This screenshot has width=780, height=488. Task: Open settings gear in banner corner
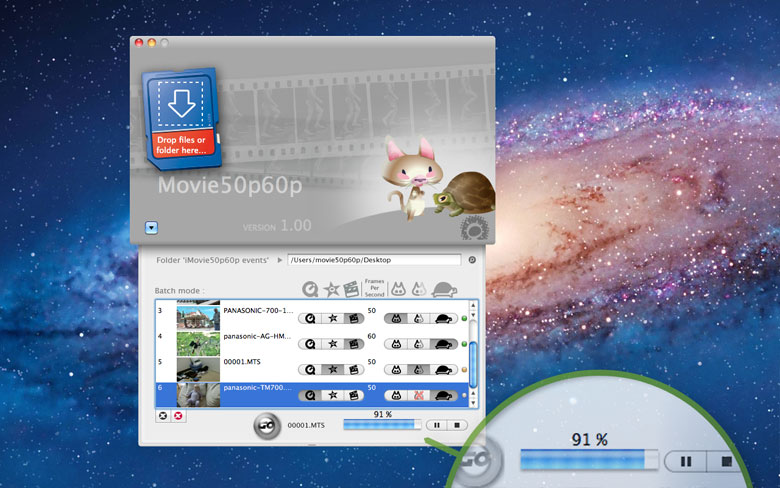click(x=475, y=229)
